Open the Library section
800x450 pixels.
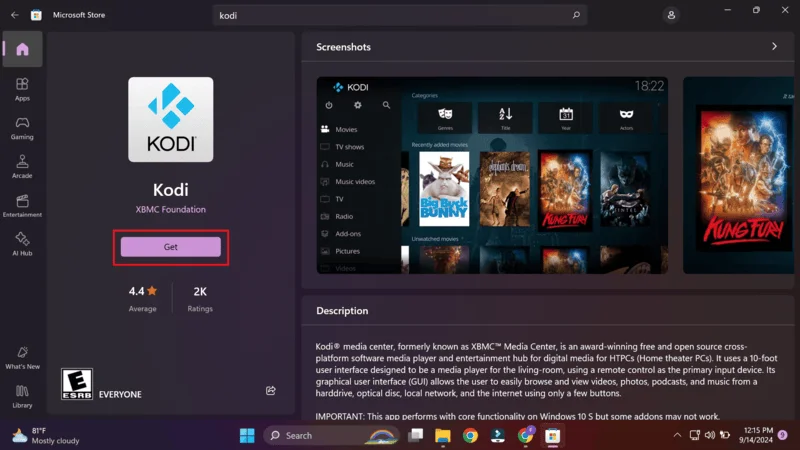(x=22, y=396)
